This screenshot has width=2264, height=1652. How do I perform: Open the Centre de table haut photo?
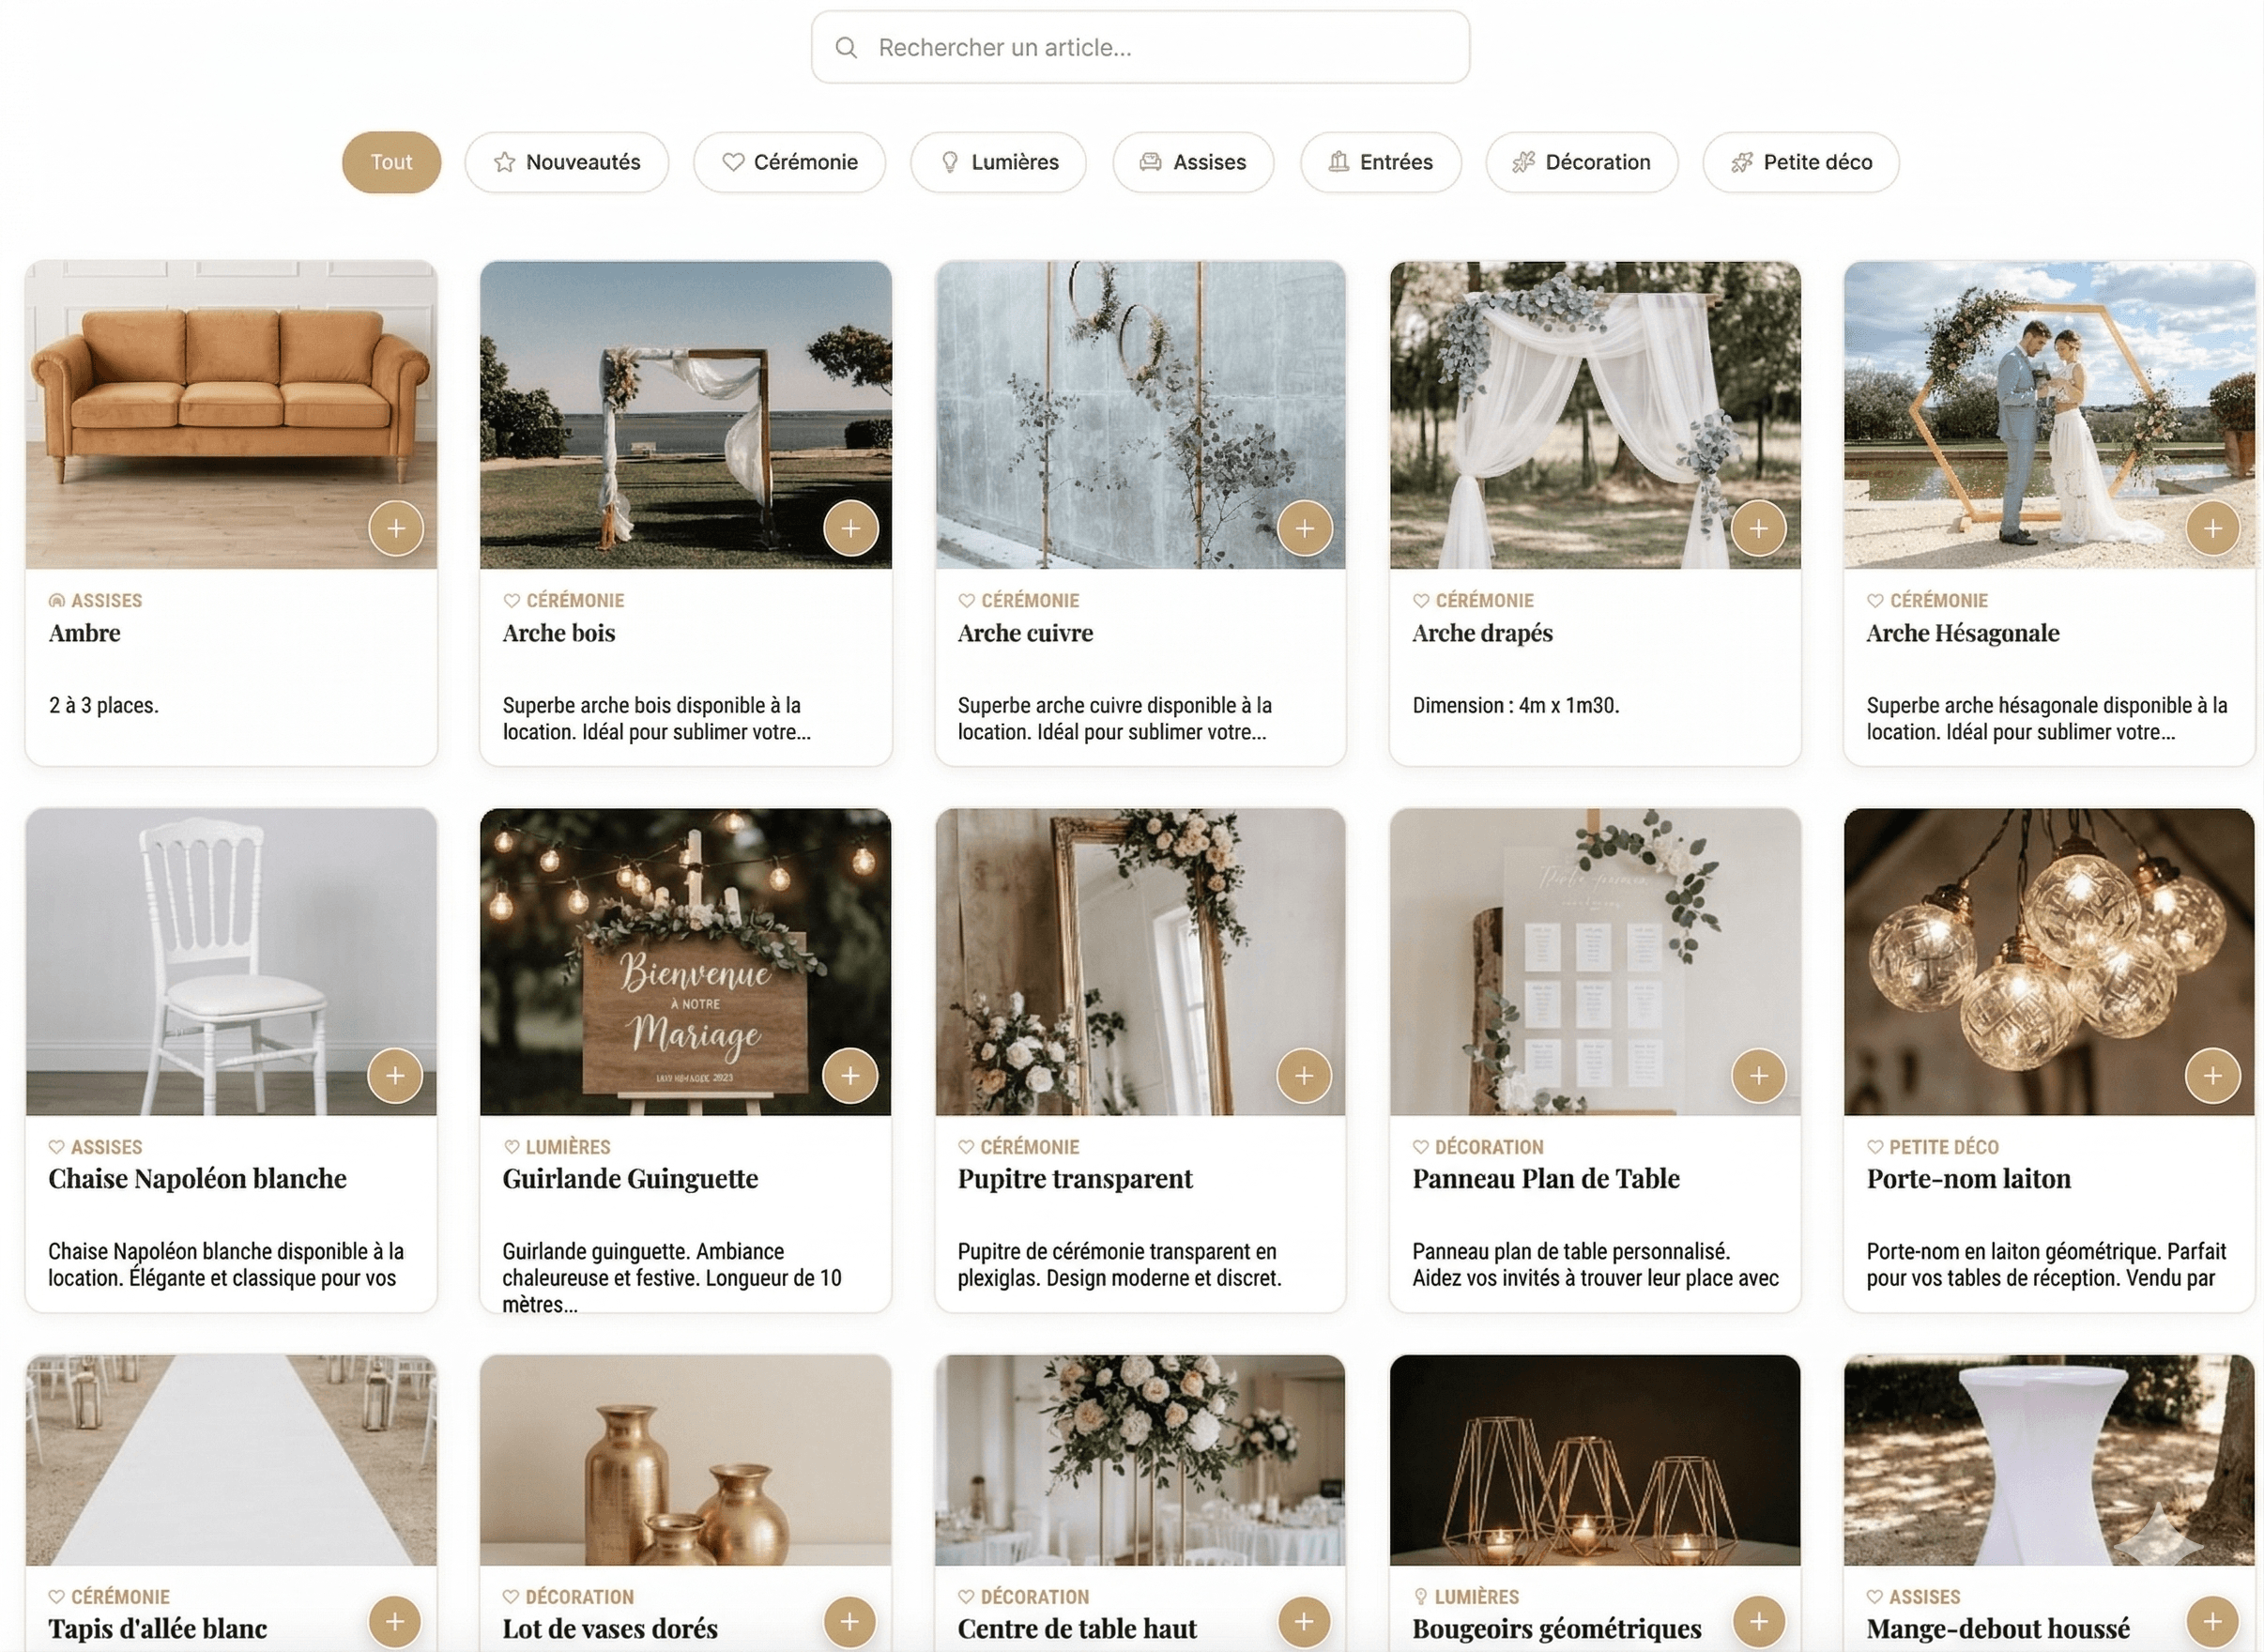(1140, 1460)
